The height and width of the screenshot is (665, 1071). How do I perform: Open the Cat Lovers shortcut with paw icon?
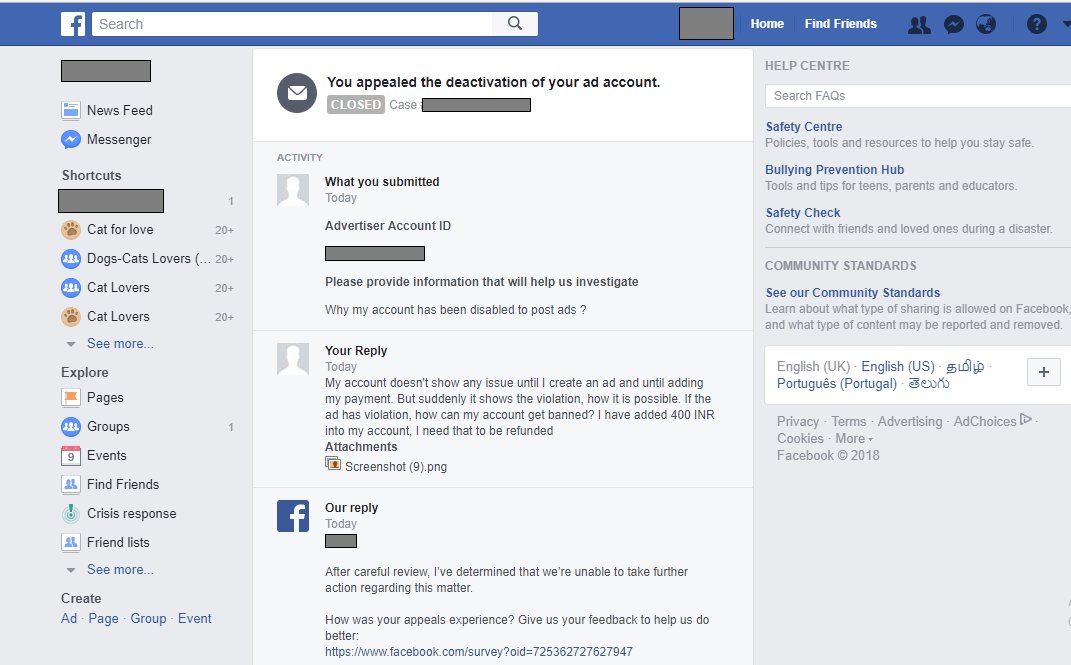[118, 316]
